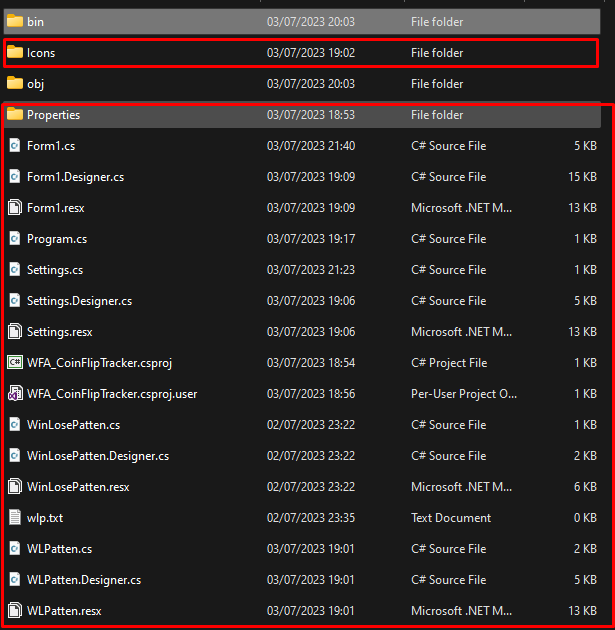
Task: Click the Form1.resx resource file icon
Action: coord(15,207)
